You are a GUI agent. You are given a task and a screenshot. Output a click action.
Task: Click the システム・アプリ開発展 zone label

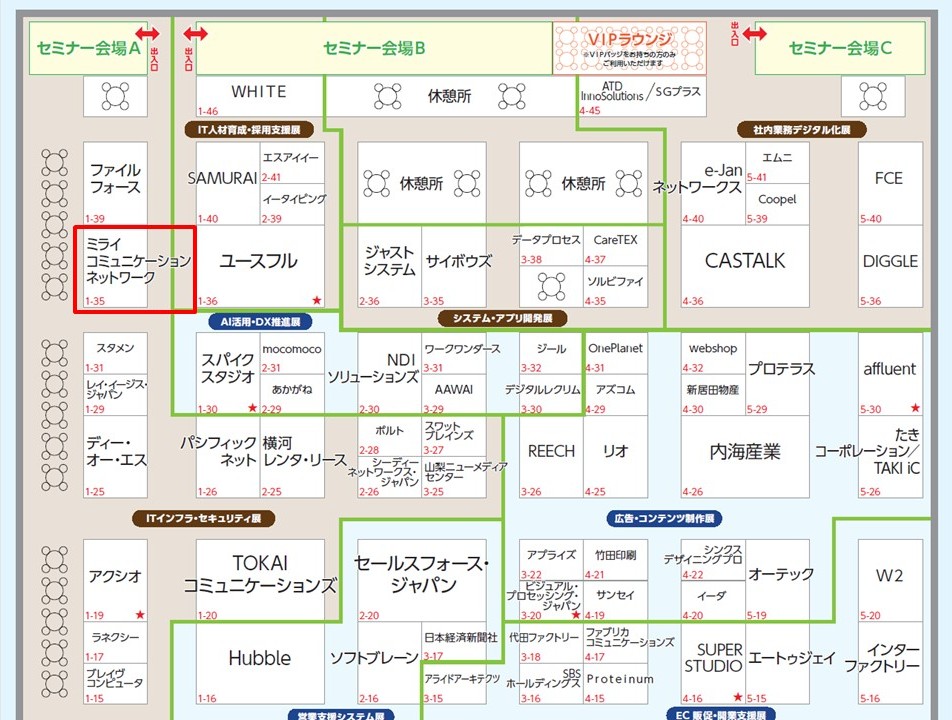[x=503, y=318]
